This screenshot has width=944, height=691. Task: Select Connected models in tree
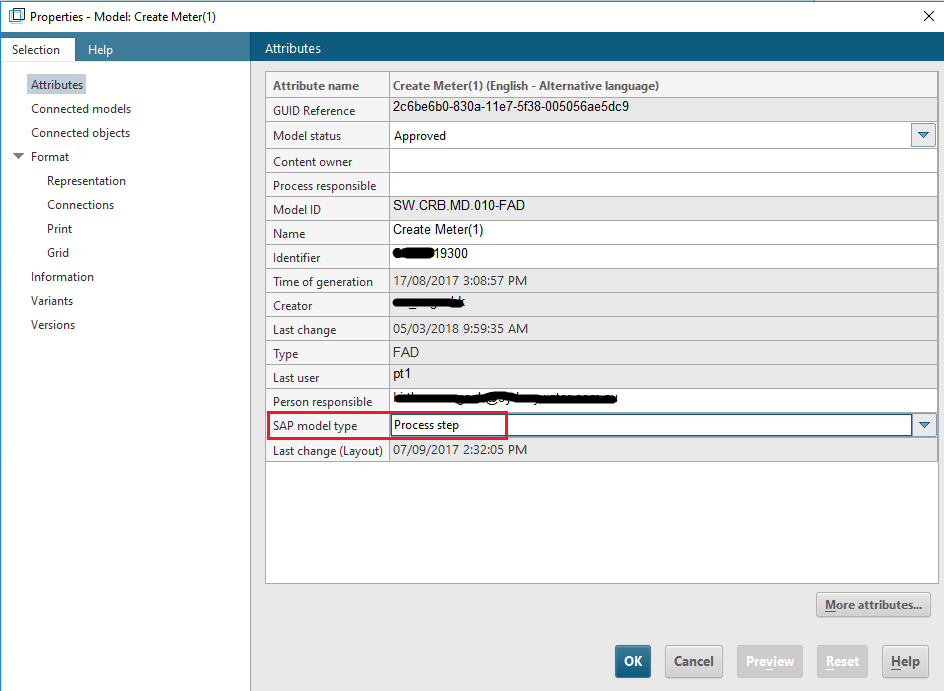[81, 109]
